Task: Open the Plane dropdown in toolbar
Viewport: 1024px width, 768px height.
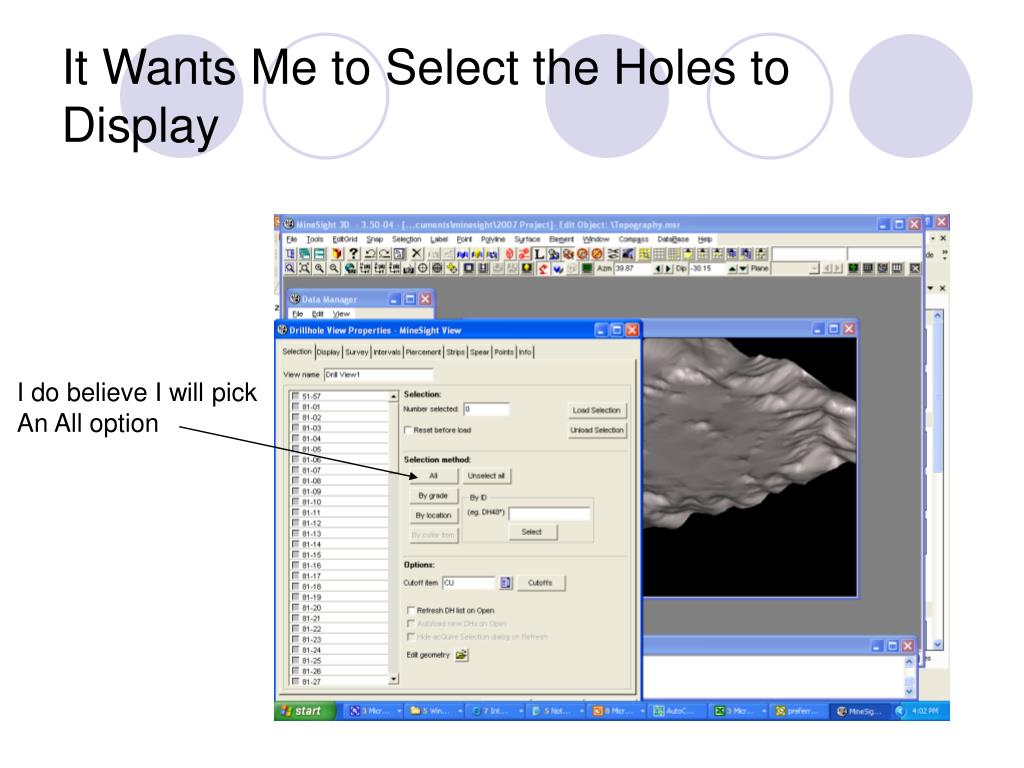Action: (814, 268)
